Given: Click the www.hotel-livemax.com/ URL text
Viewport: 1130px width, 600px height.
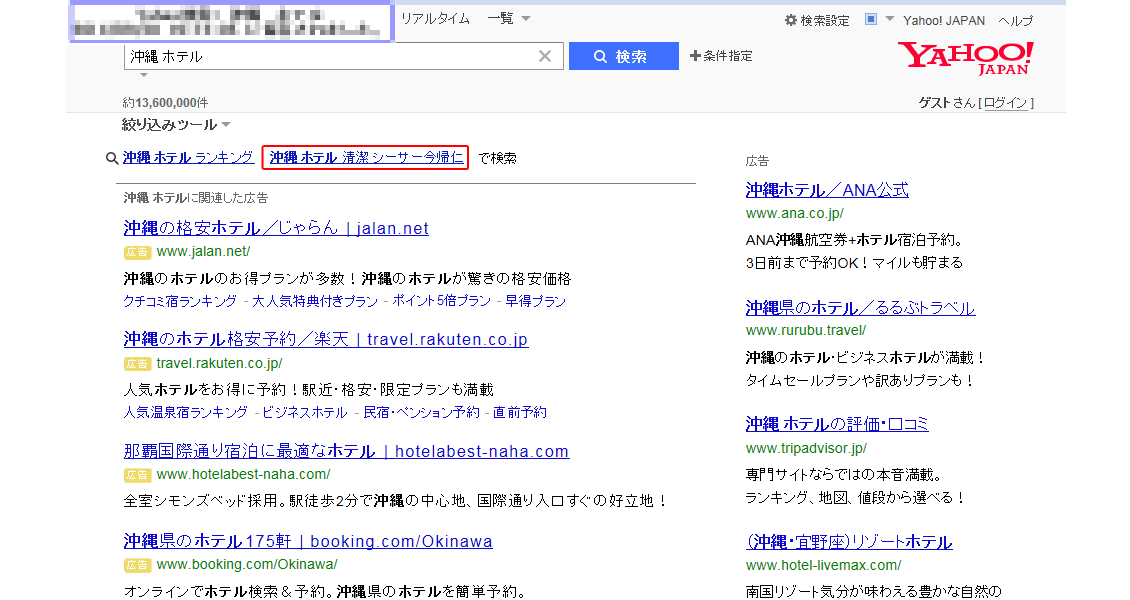Looking at the screenshot, I should (x=824, y=565).
